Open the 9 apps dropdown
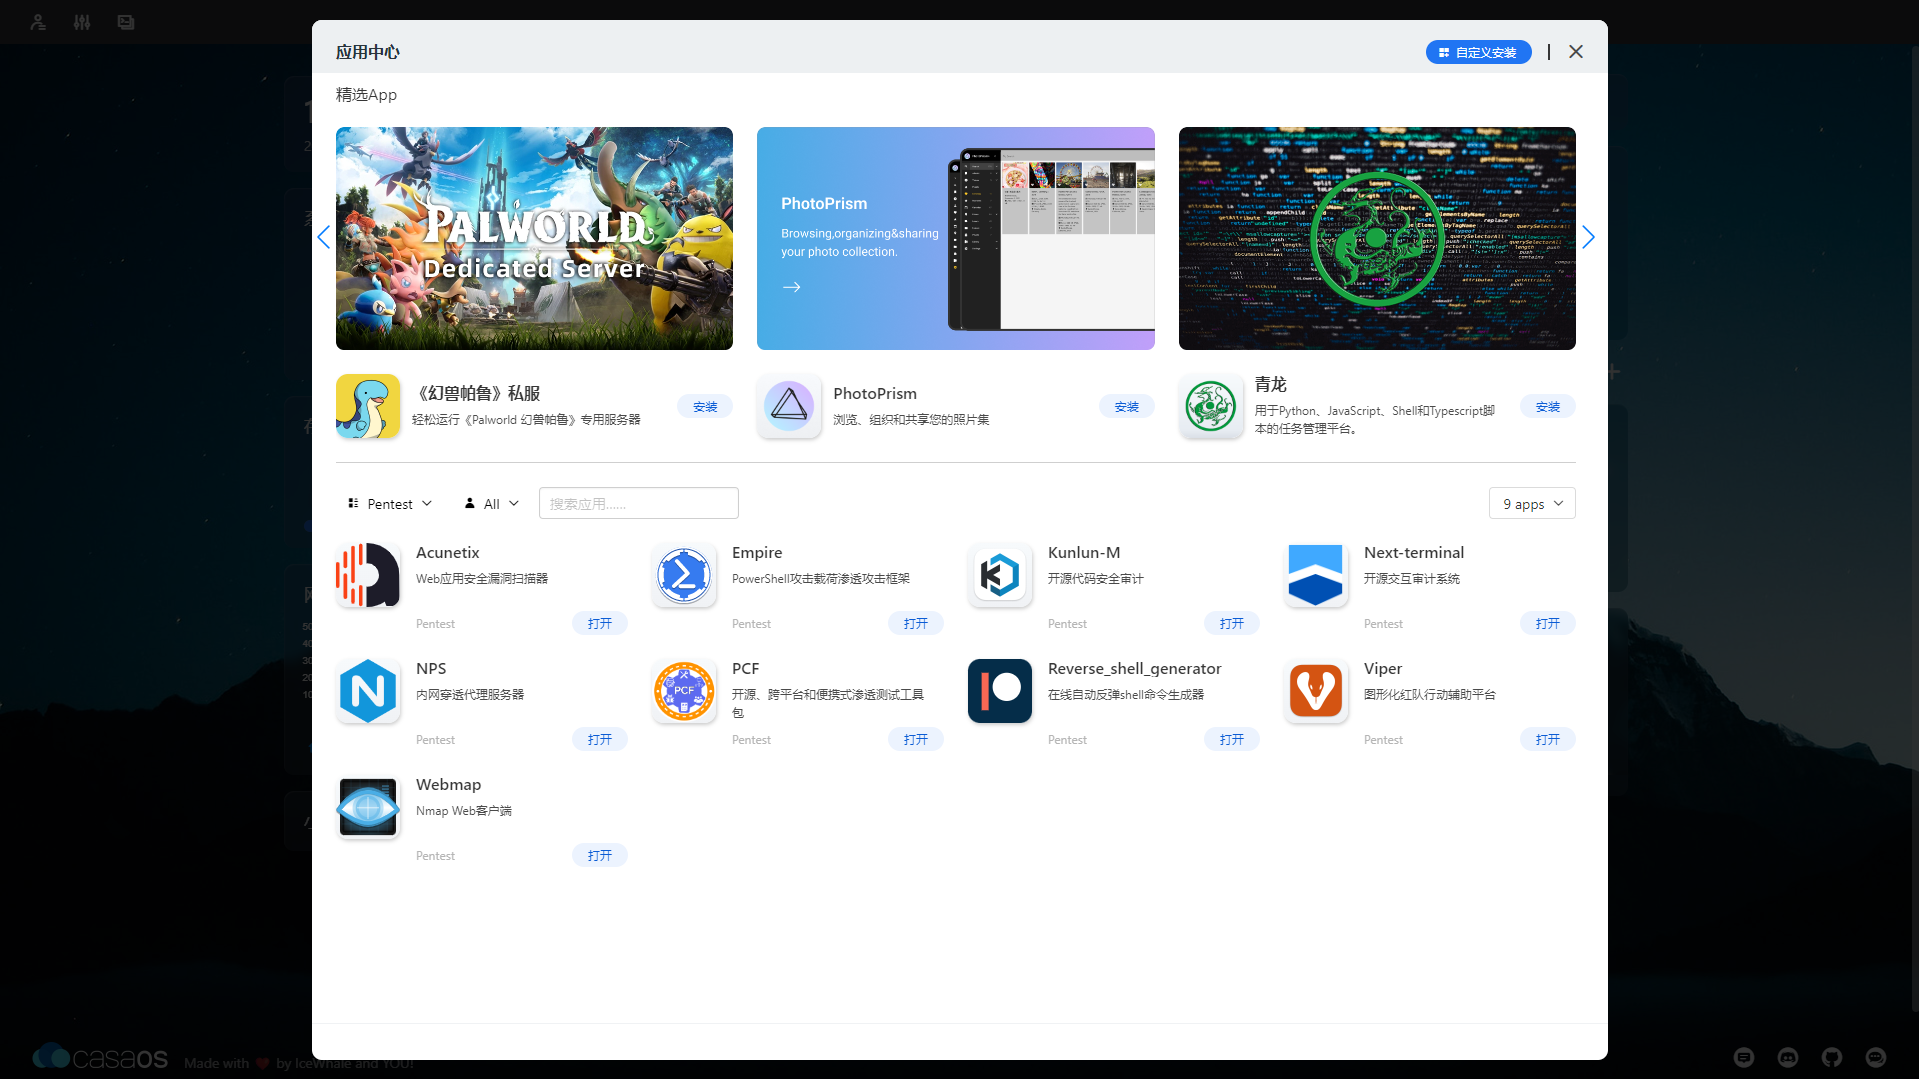 (x=1532, y=504)
